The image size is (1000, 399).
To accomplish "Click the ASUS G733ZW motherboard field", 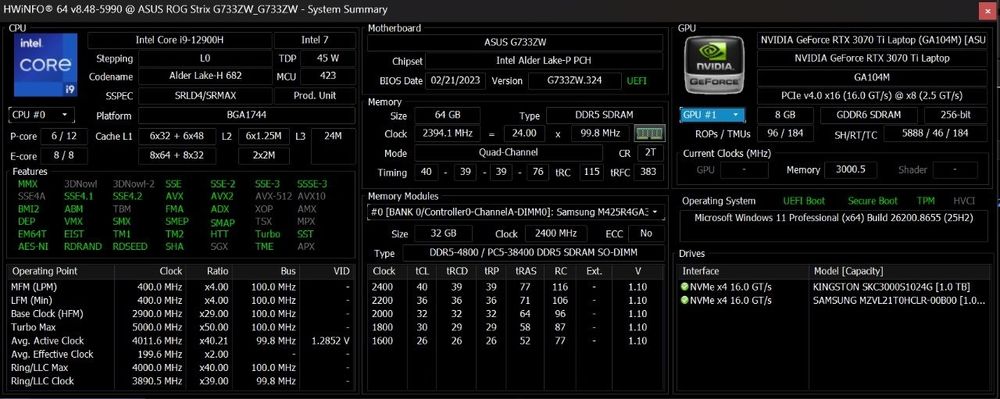I will pos(514,43).
